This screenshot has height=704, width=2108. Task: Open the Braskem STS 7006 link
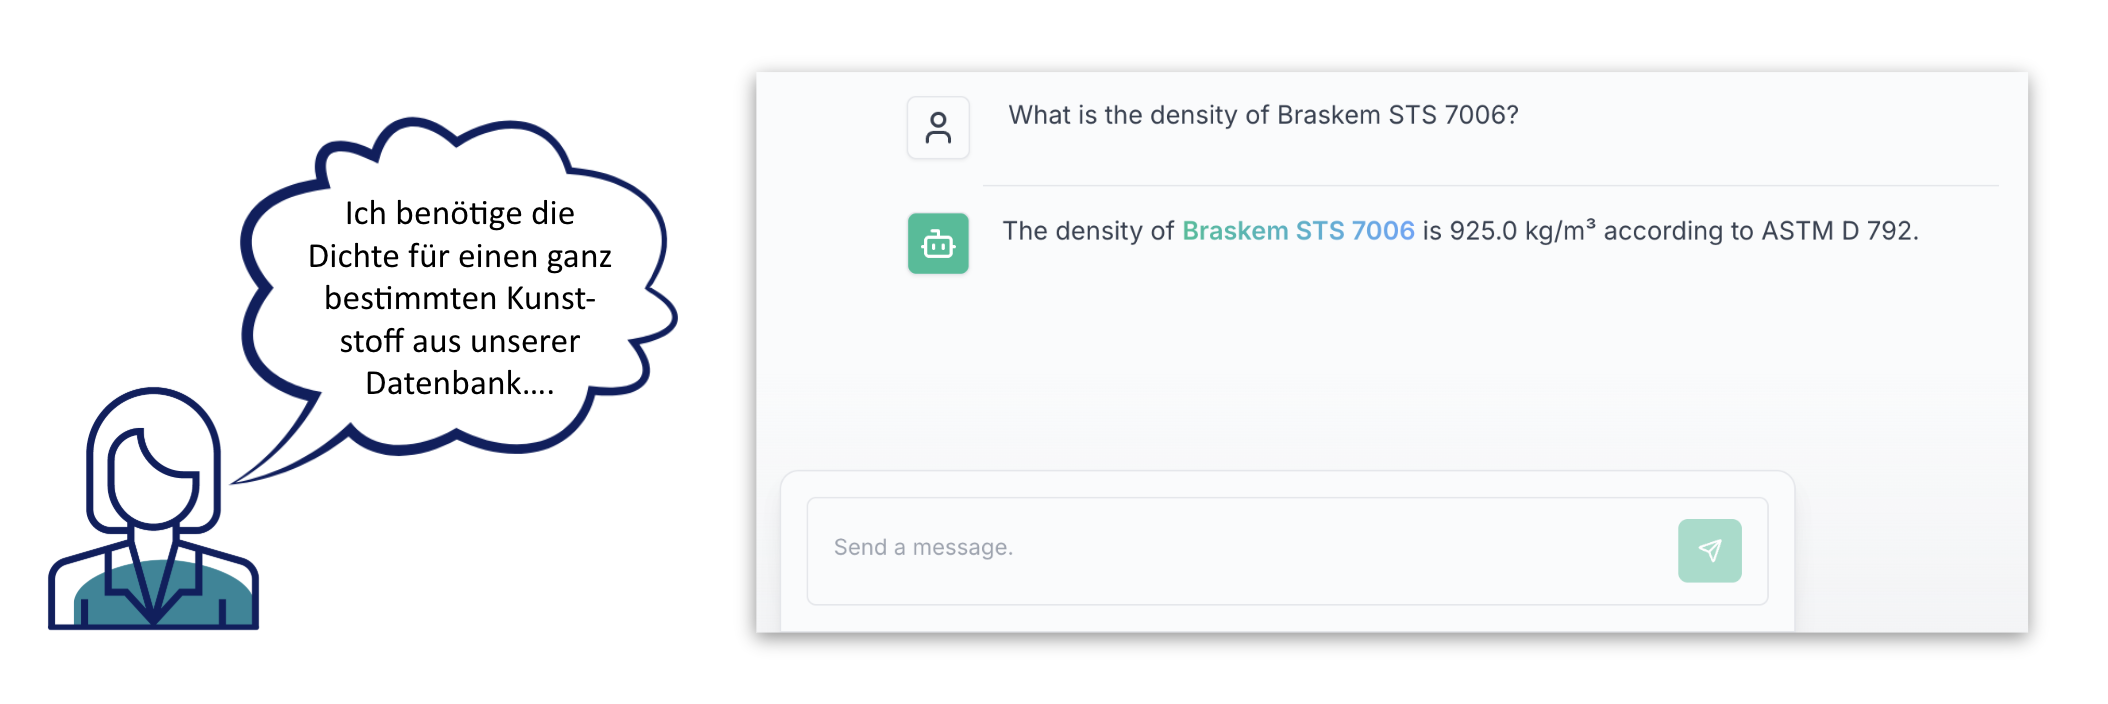[x=1298, y=231]
